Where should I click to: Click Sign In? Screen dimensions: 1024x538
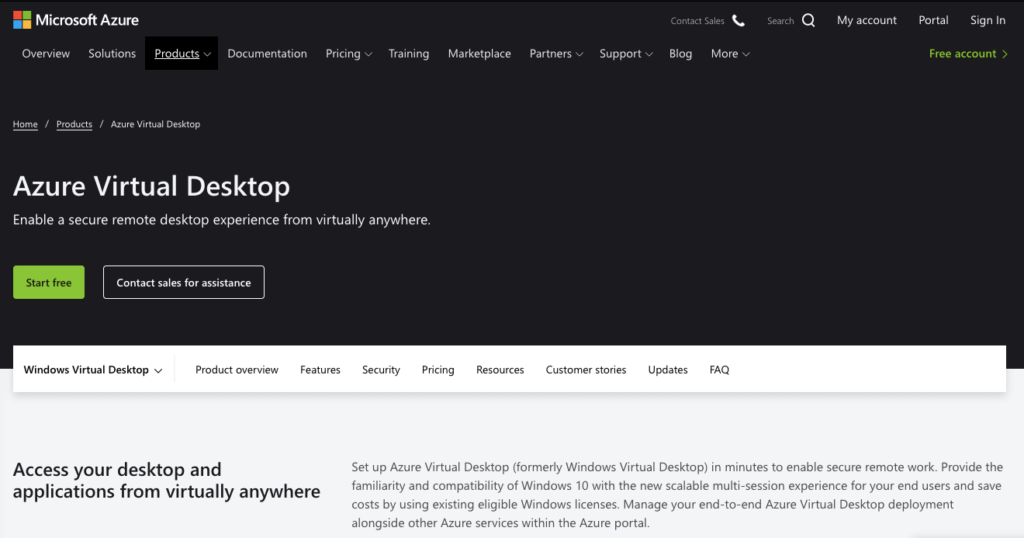tap(987, 20)
